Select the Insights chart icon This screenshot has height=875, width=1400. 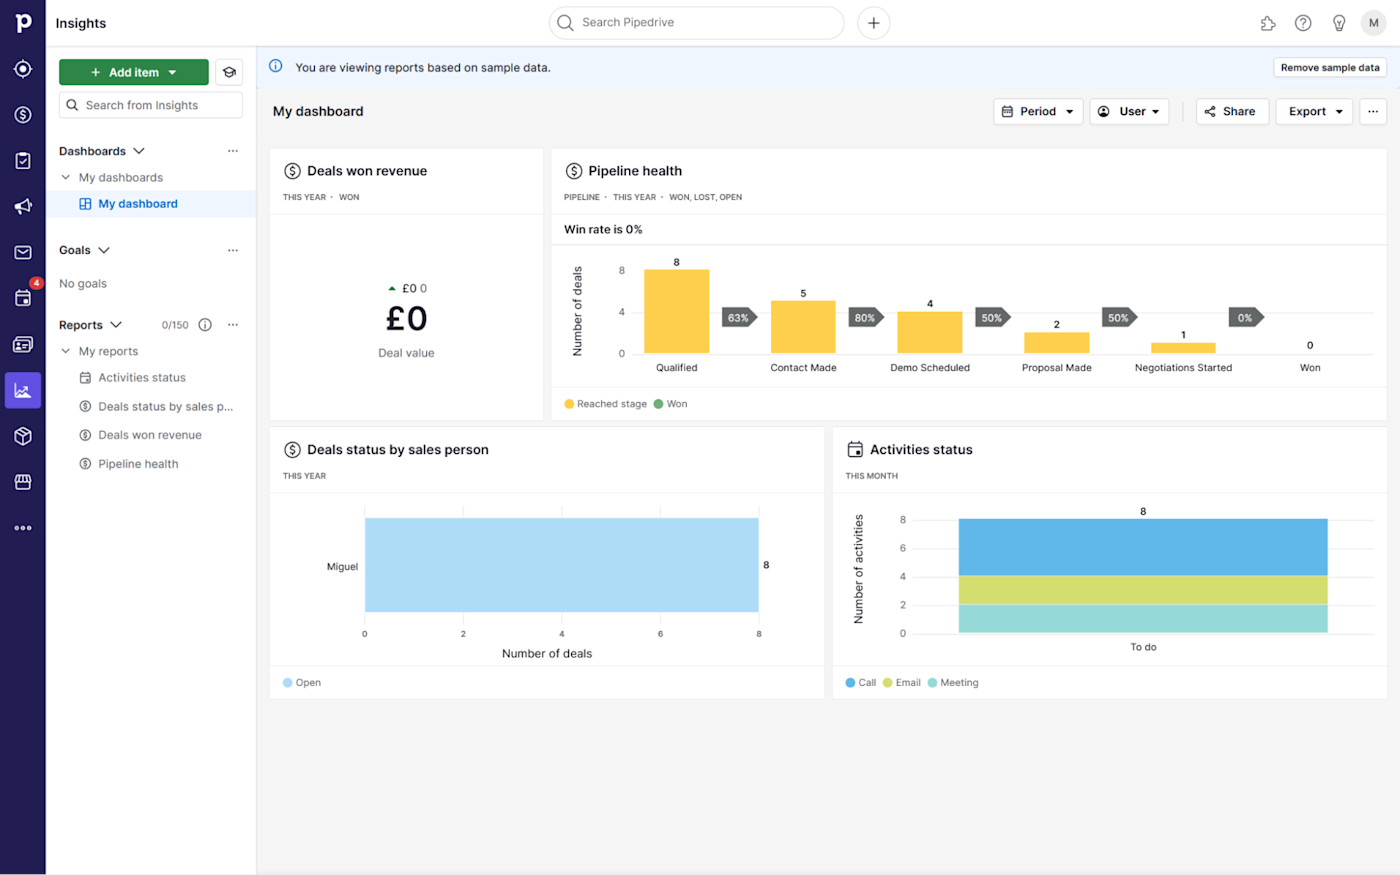[23, 390]
